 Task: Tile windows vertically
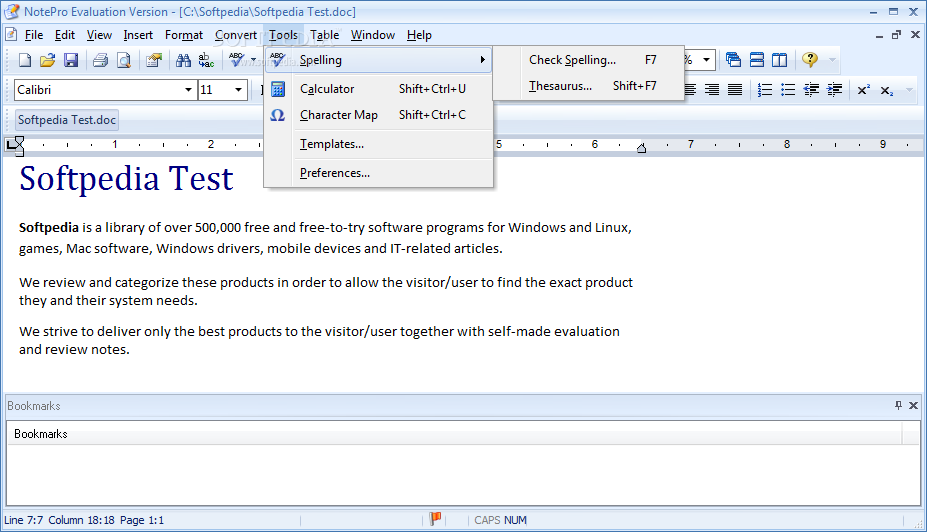(x=779, y=60)
